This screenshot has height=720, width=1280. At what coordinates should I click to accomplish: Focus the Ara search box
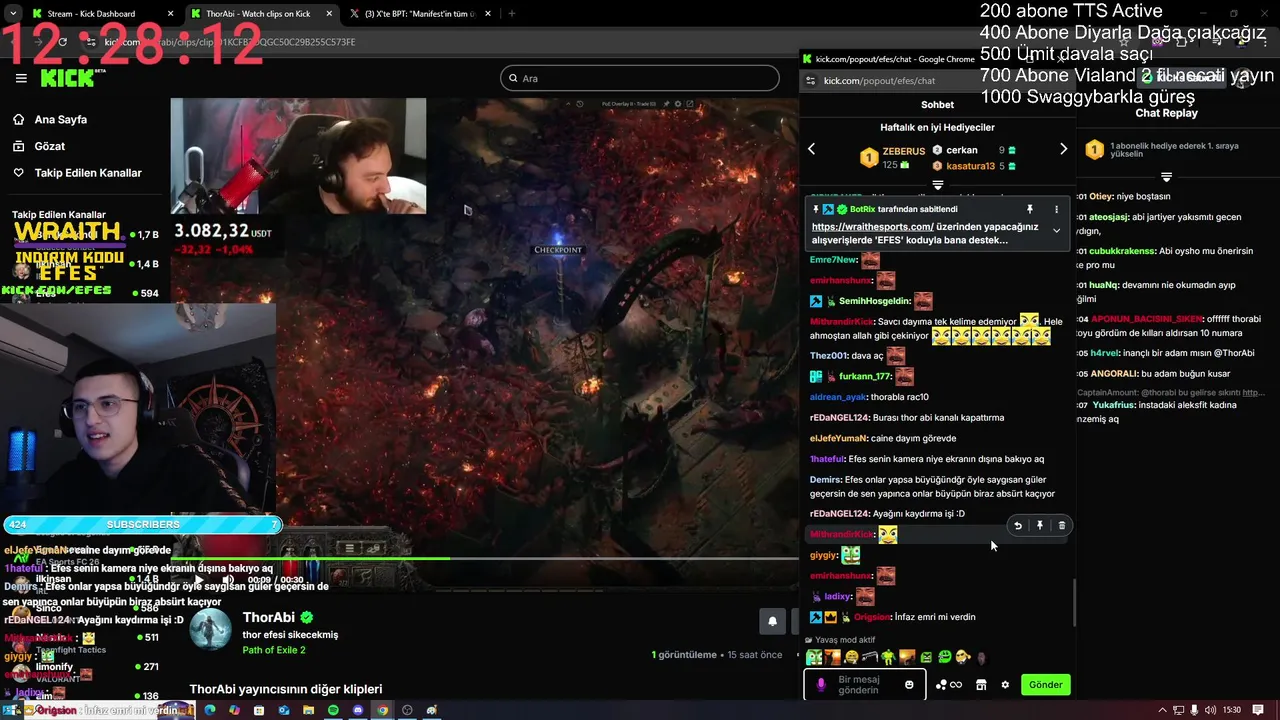coord(640,78)
